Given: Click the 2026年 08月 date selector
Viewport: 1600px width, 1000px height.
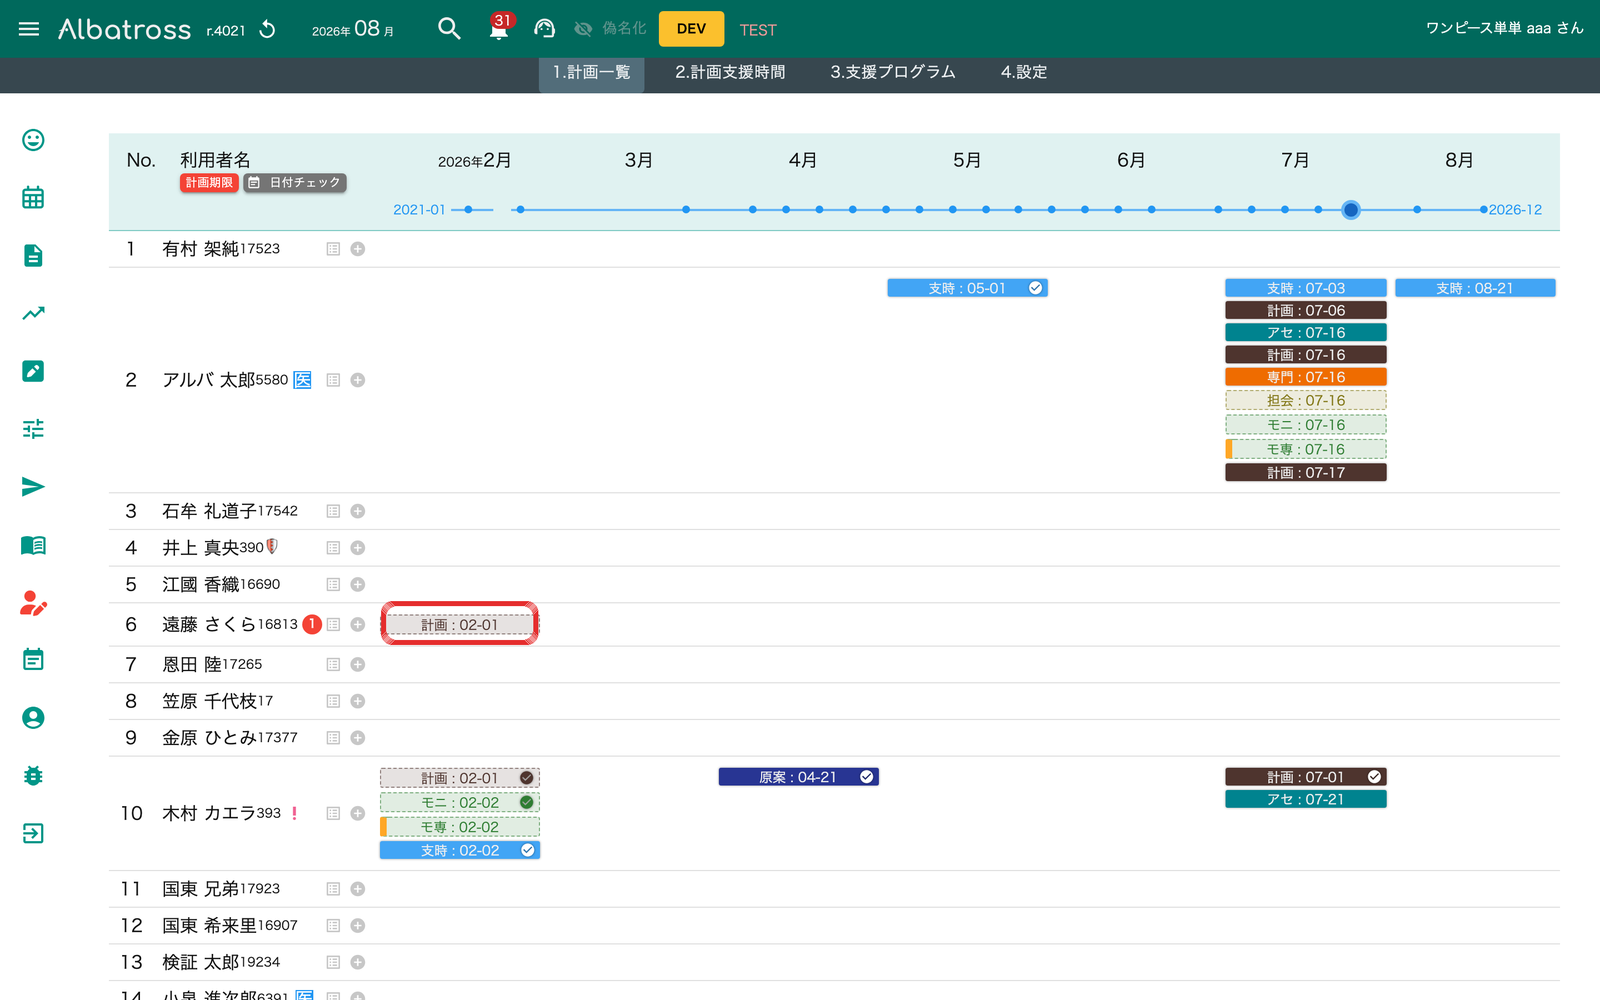Looking at the screenshot, I should coord(353,29).
